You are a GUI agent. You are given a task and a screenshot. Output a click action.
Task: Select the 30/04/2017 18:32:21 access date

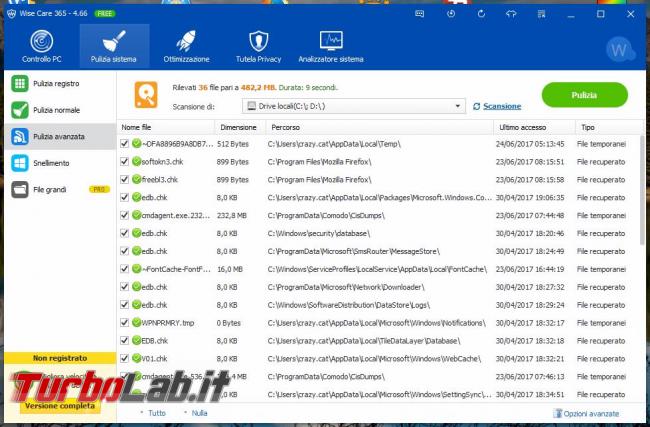pos(530,359)
